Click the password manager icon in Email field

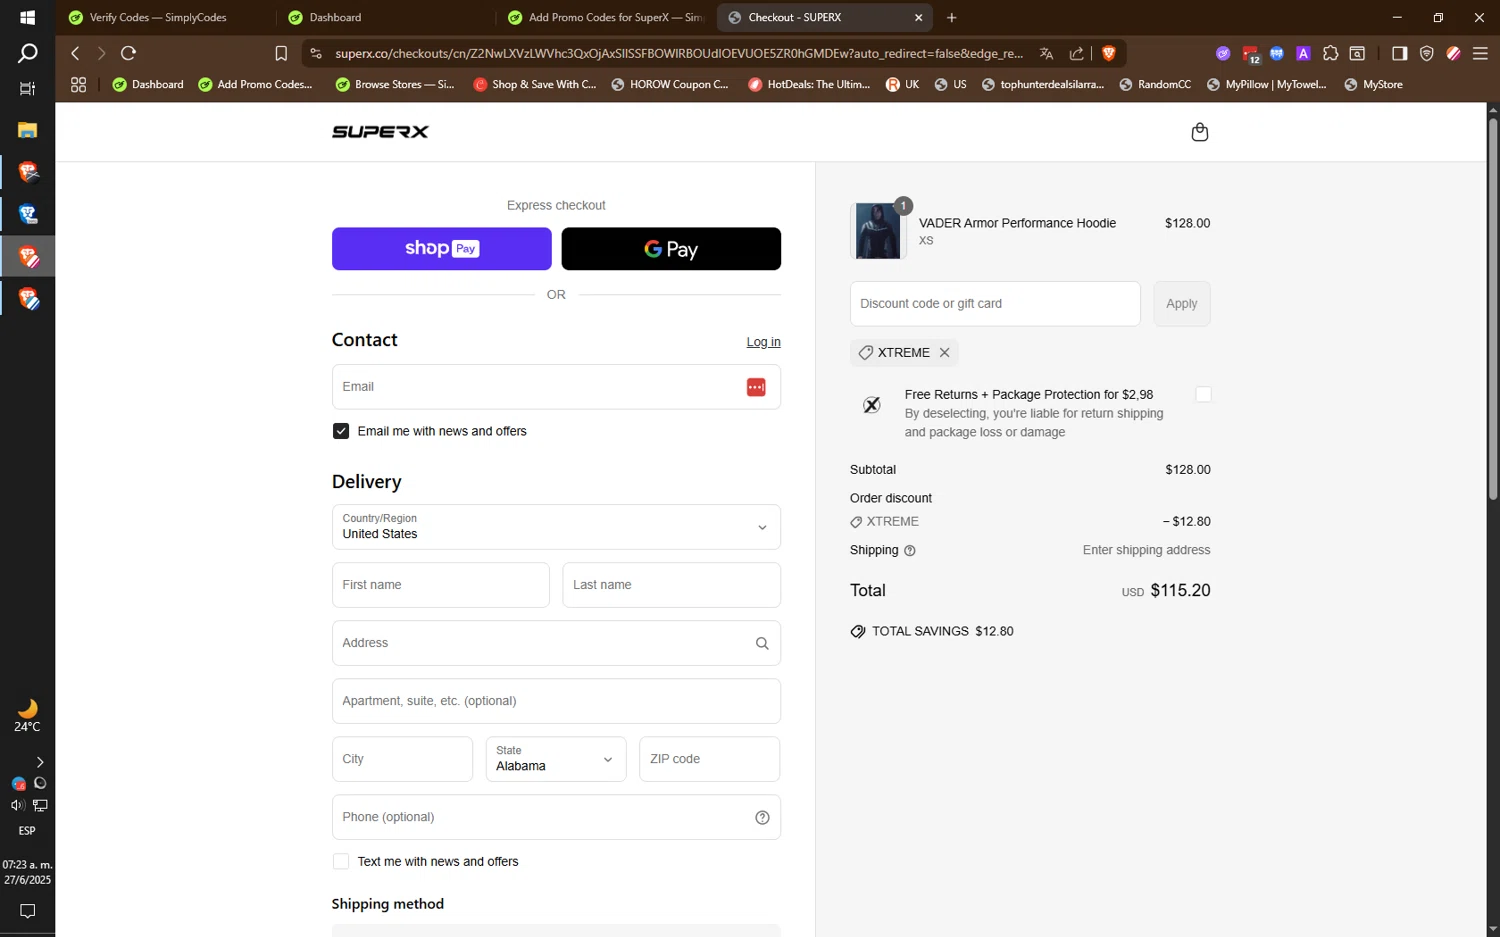point(756,387)
